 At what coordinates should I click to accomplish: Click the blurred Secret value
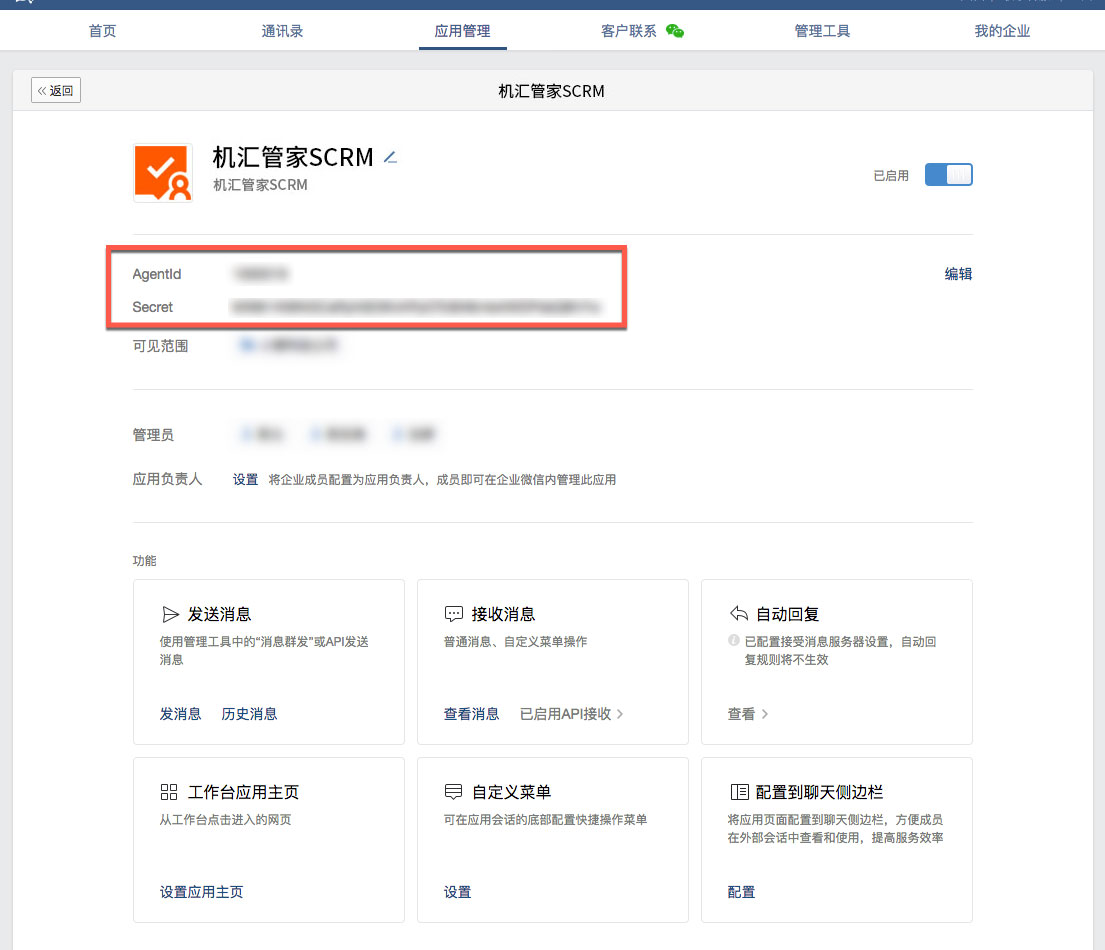pyautogui.click(x=416, y=307)
